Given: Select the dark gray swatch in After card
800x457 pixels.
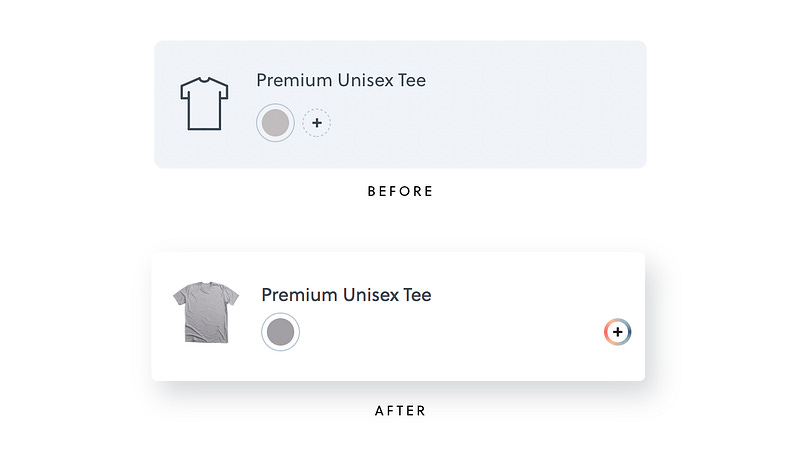Looking at the screenshot, I should click(x=281, y=332).
